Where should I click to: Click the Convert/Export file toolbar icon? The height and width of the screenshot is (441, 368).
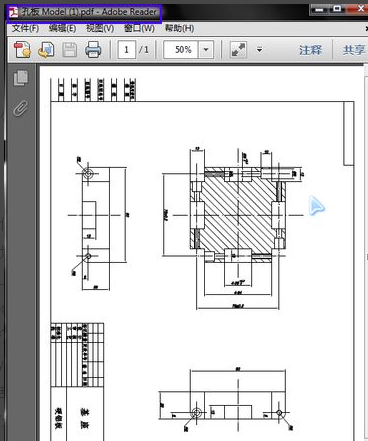point(46,50)
